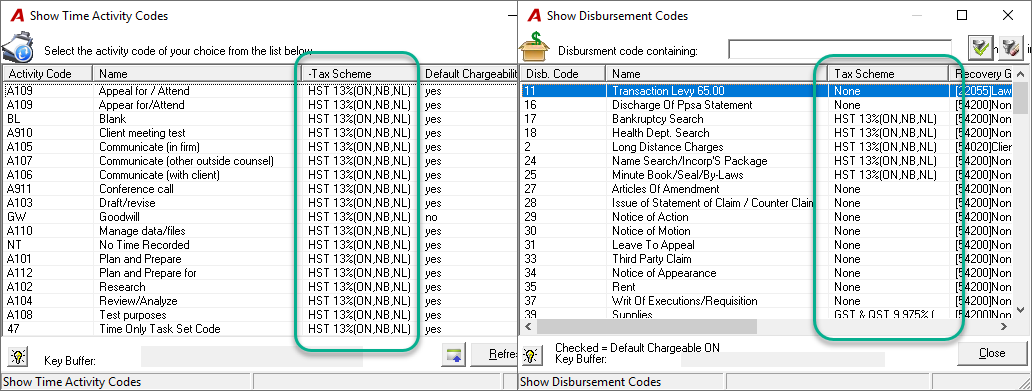
Task: Click the Default Chargeability column header
Action: (469, 74)
